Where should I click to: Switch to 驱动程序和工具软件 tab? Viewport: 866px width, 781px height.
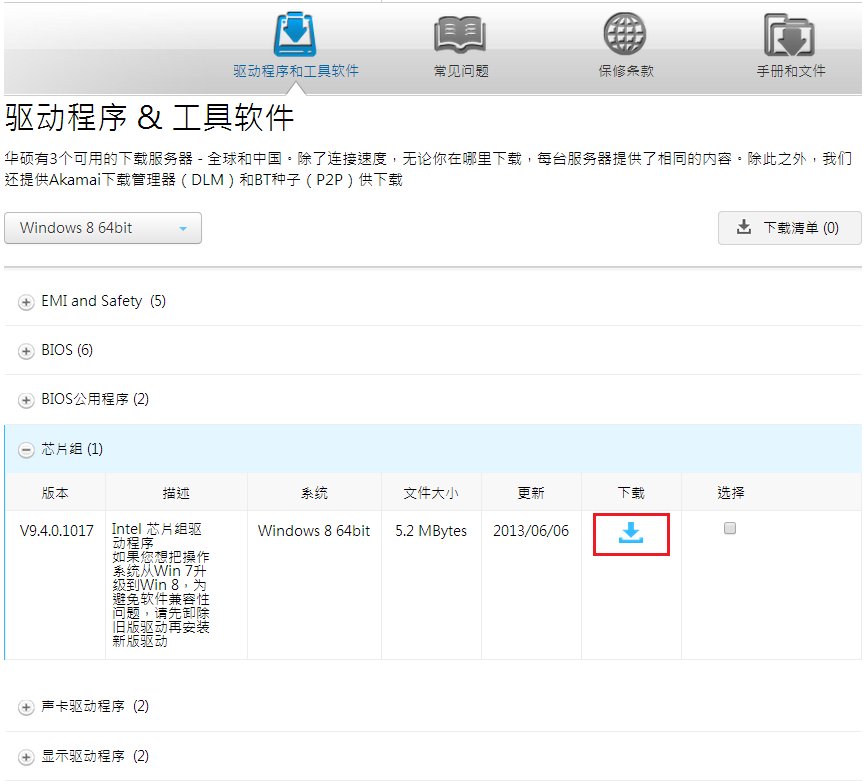click(295, 71)
